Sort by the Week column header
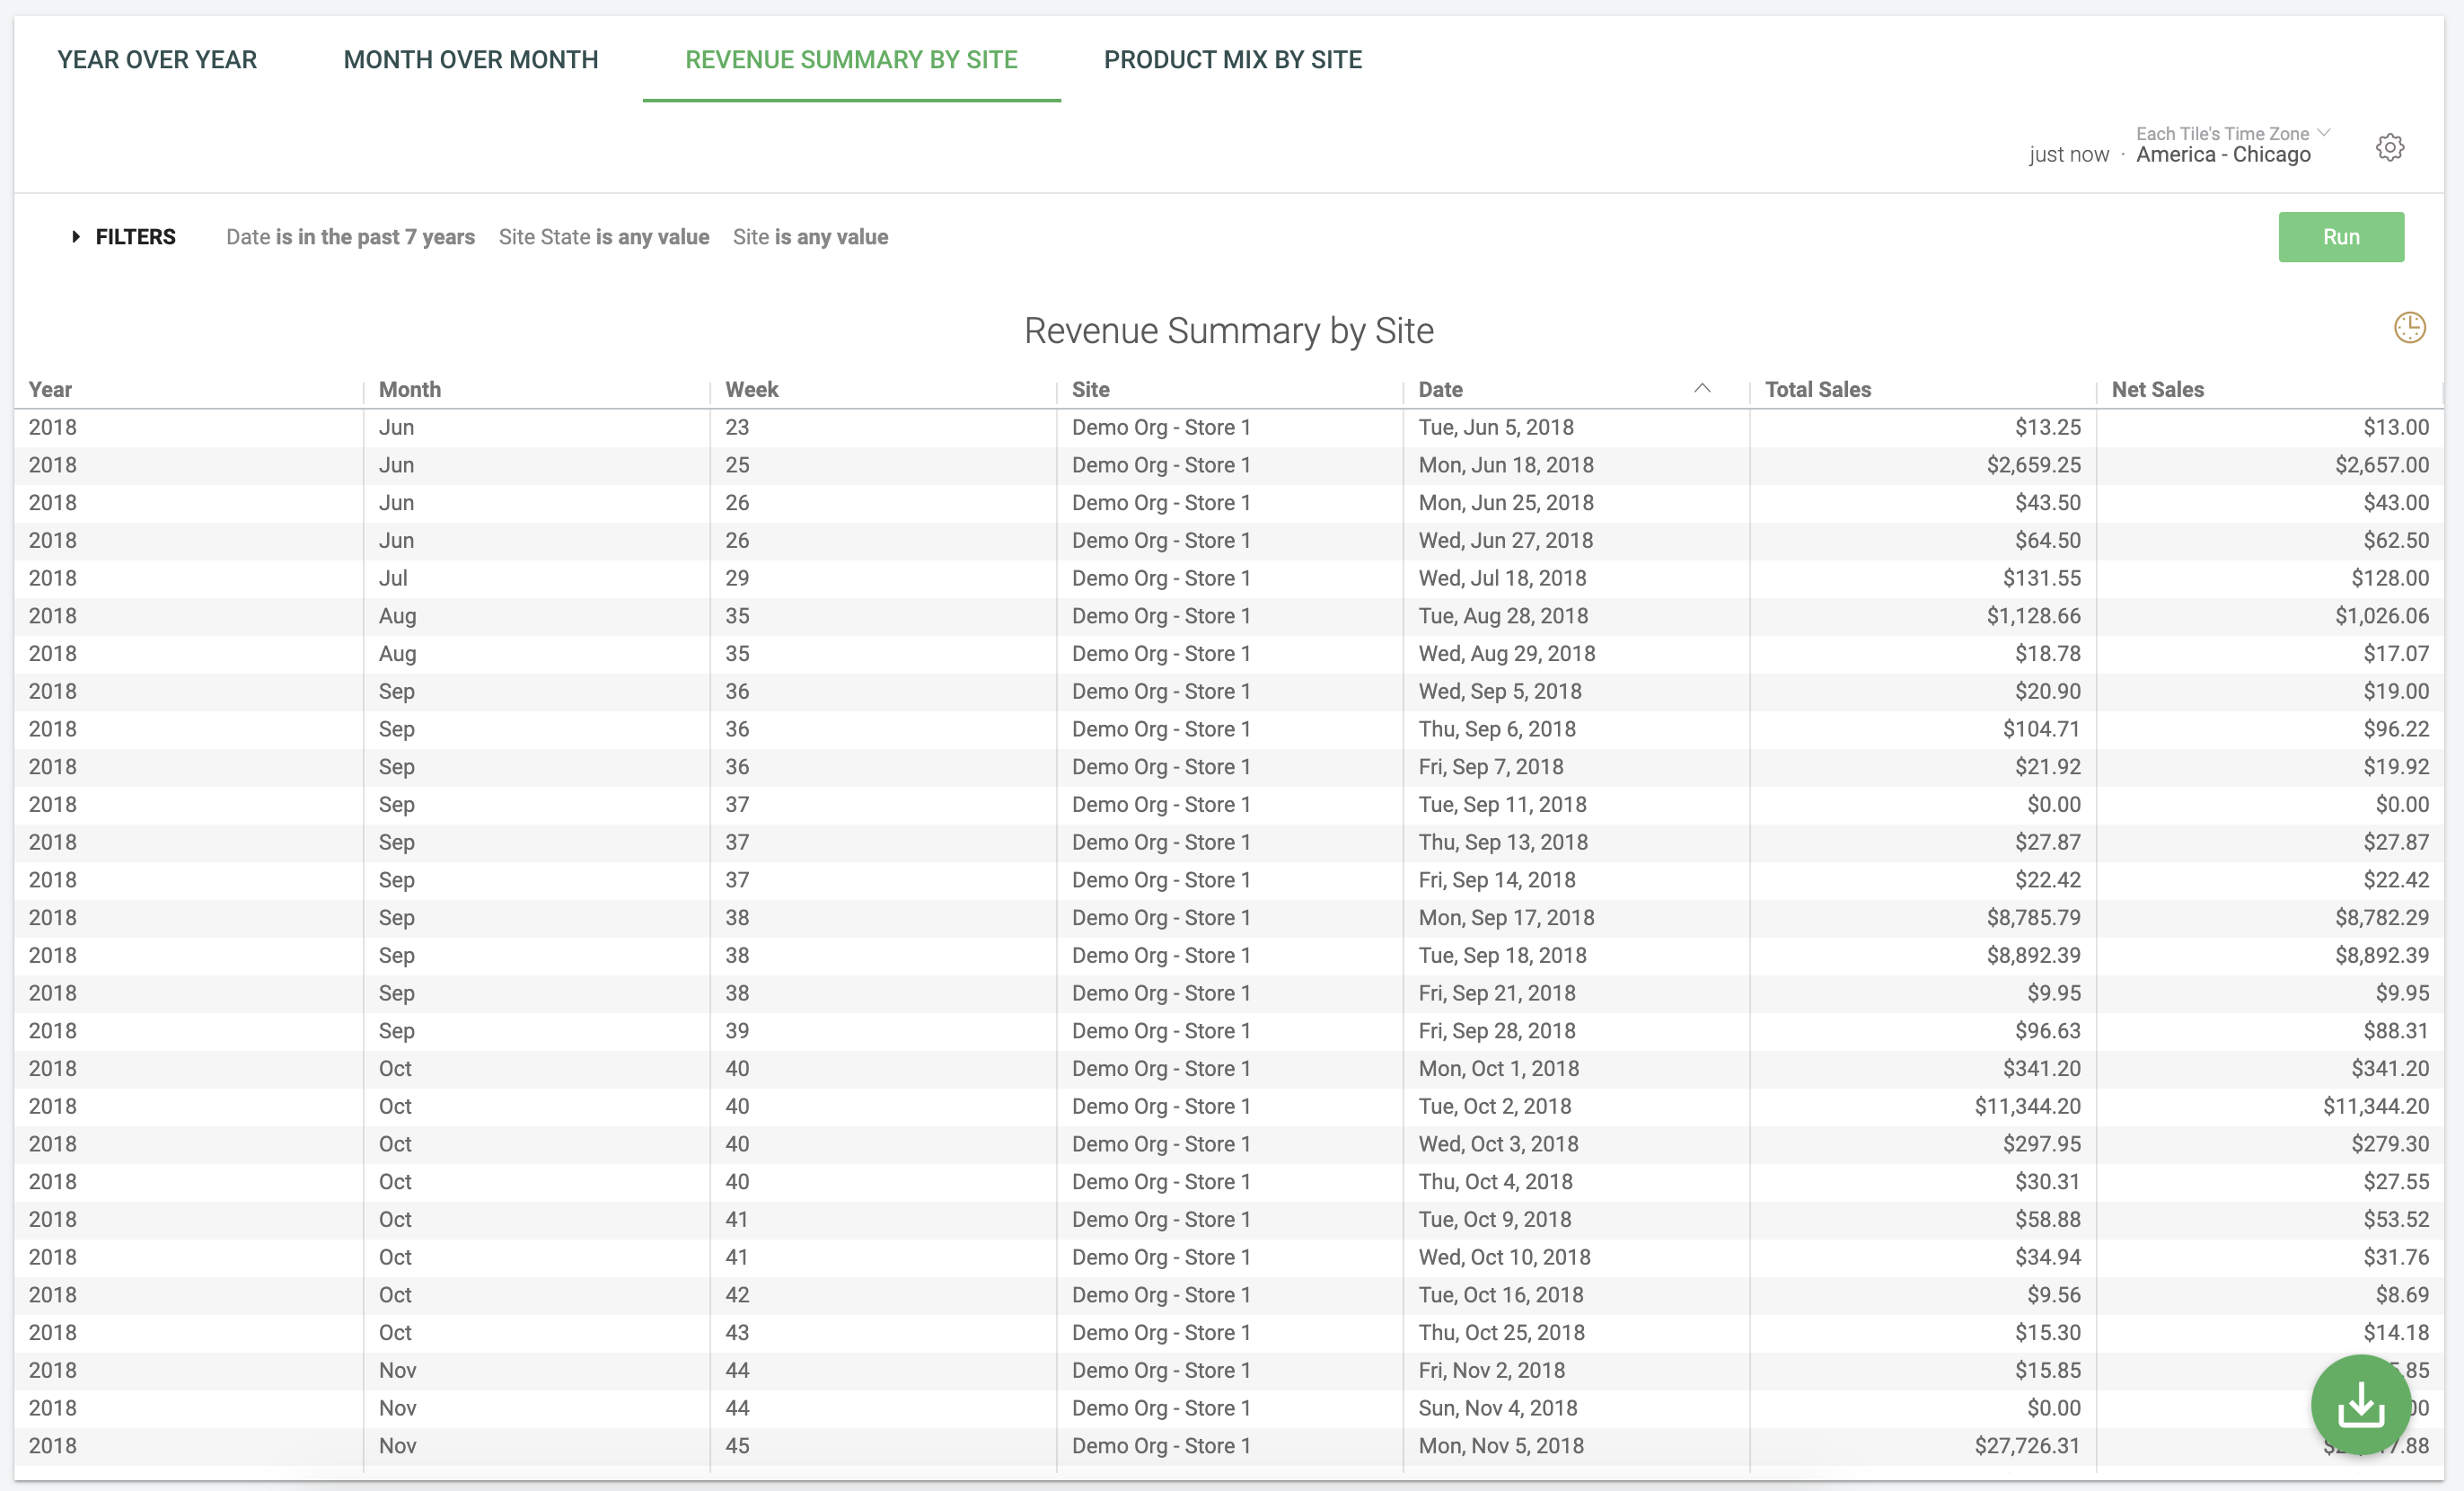 752,389
